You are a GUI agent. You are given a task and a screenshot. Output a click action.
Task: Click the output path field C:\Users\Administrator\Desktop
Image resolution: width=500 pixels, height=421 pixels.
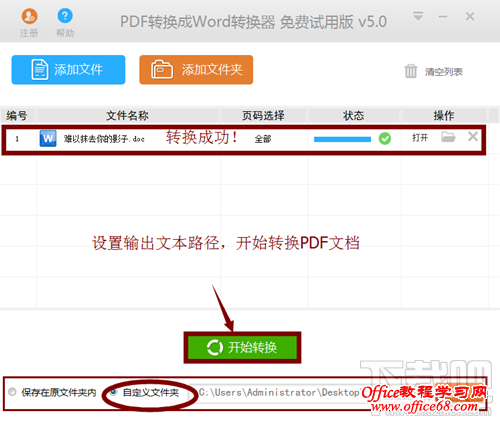click(280, 393)
